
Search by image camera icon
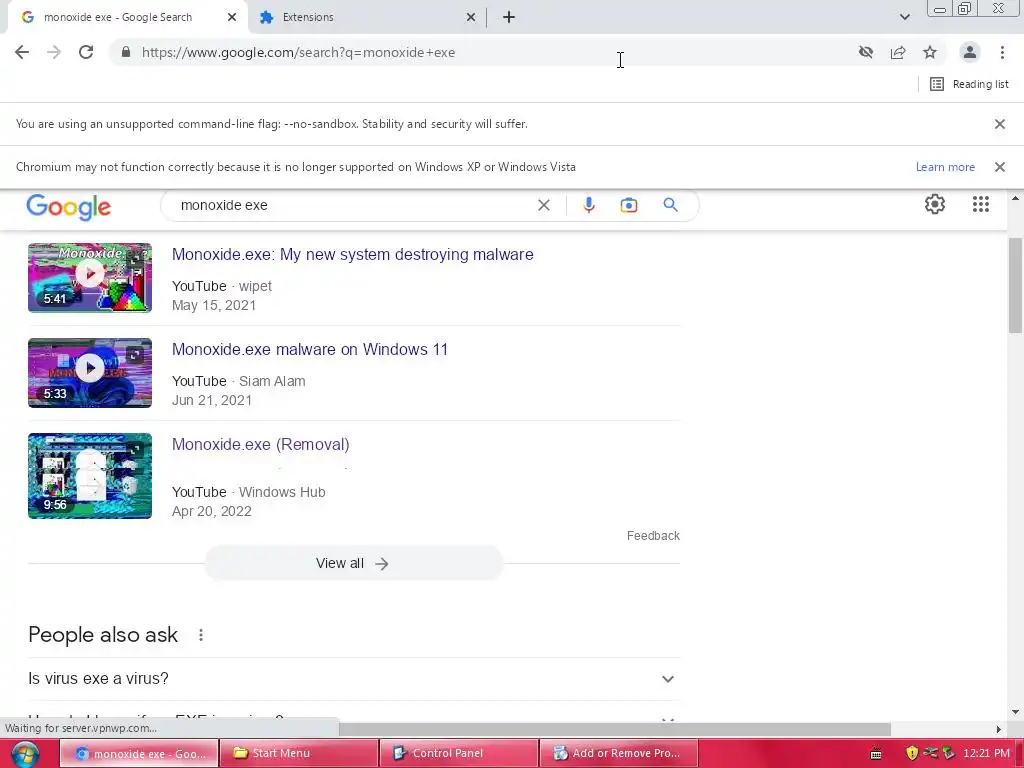(x=628, y=205)
